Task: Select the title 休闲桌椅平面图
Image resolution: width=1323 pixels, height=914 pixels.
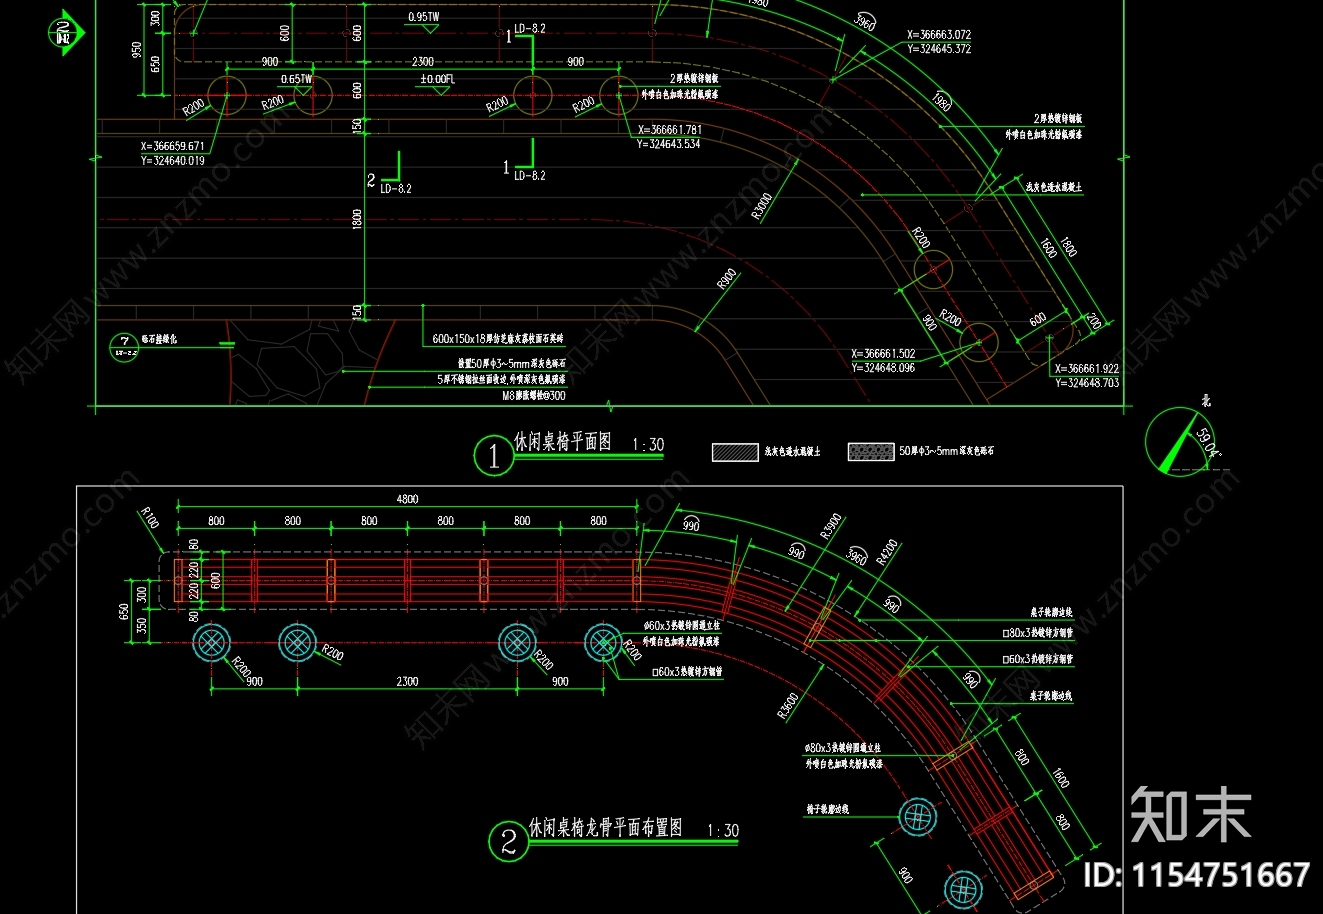Action: [x=562, y=441]
